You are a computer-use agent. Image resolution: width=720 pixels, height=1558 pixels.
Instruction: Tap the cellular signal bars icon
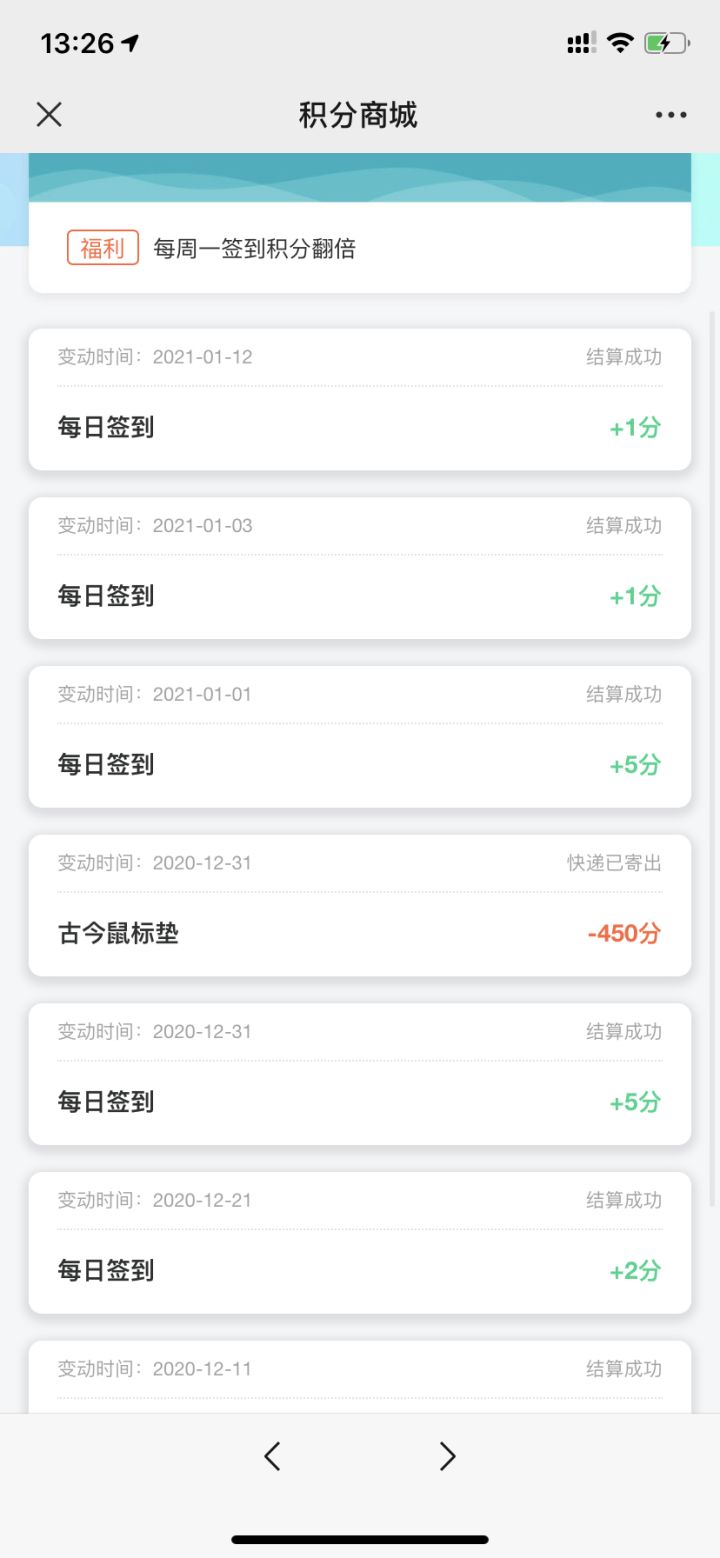point(581,43)
